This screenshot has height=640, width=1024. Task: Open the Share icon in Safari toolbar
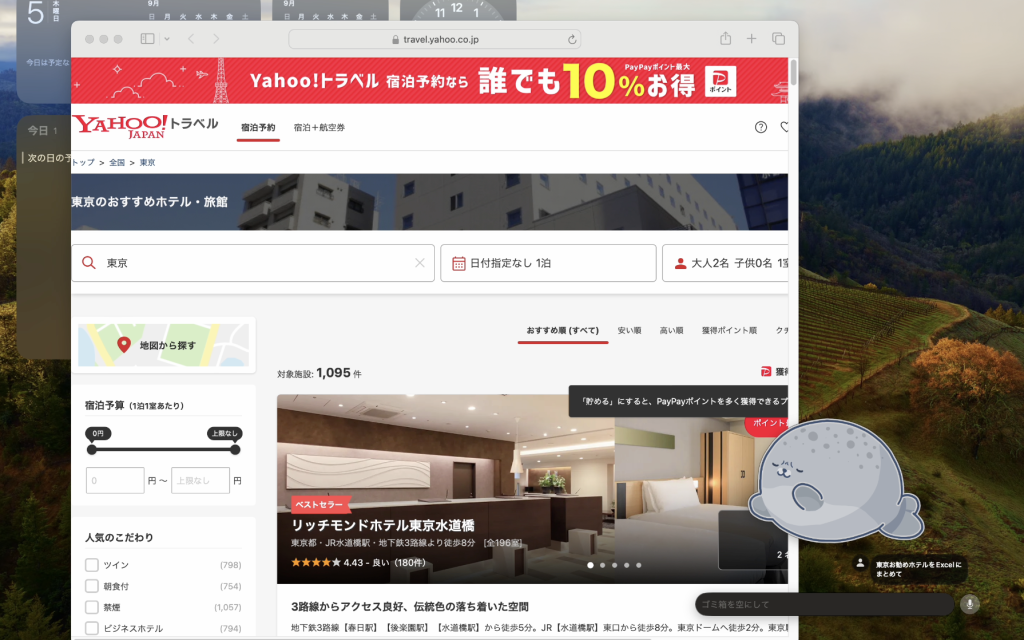point(726,39)
